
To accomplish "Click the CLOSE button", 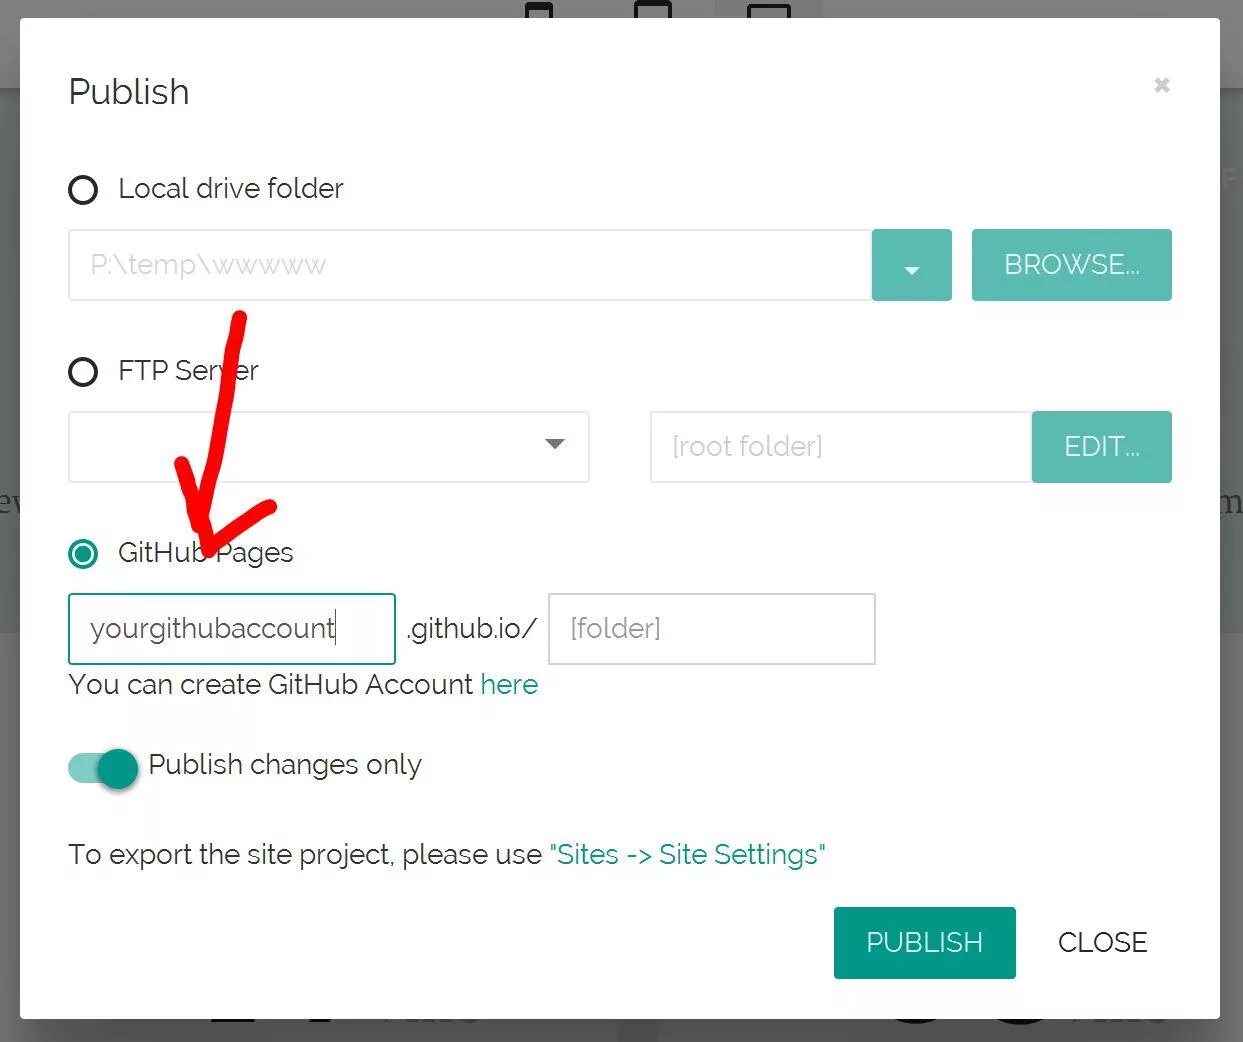I will click(x=1102, y=942).
